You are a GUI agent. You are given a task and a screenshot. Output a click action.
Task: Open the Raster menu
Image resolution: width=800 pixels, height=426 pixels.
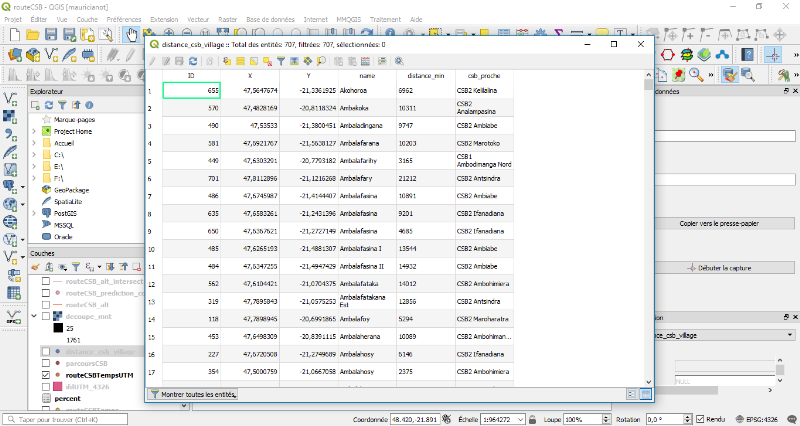[227, 19]
